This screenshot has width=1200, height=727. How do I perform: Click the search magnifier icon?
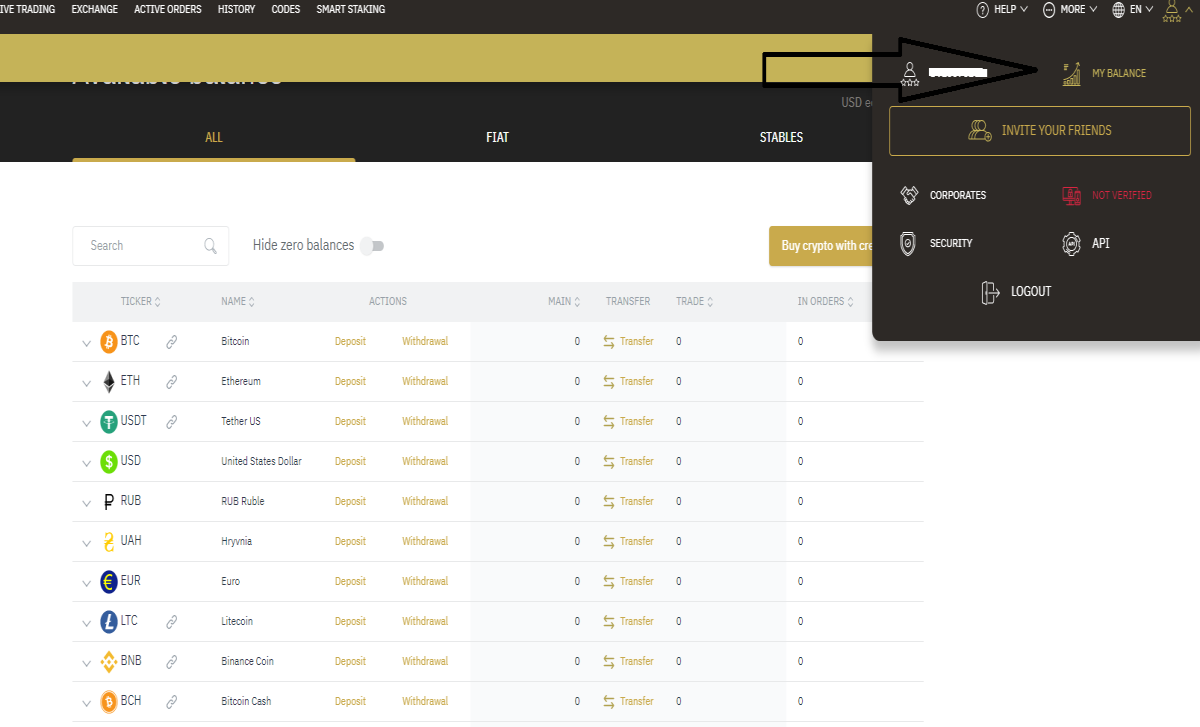[x=210, y=246]
